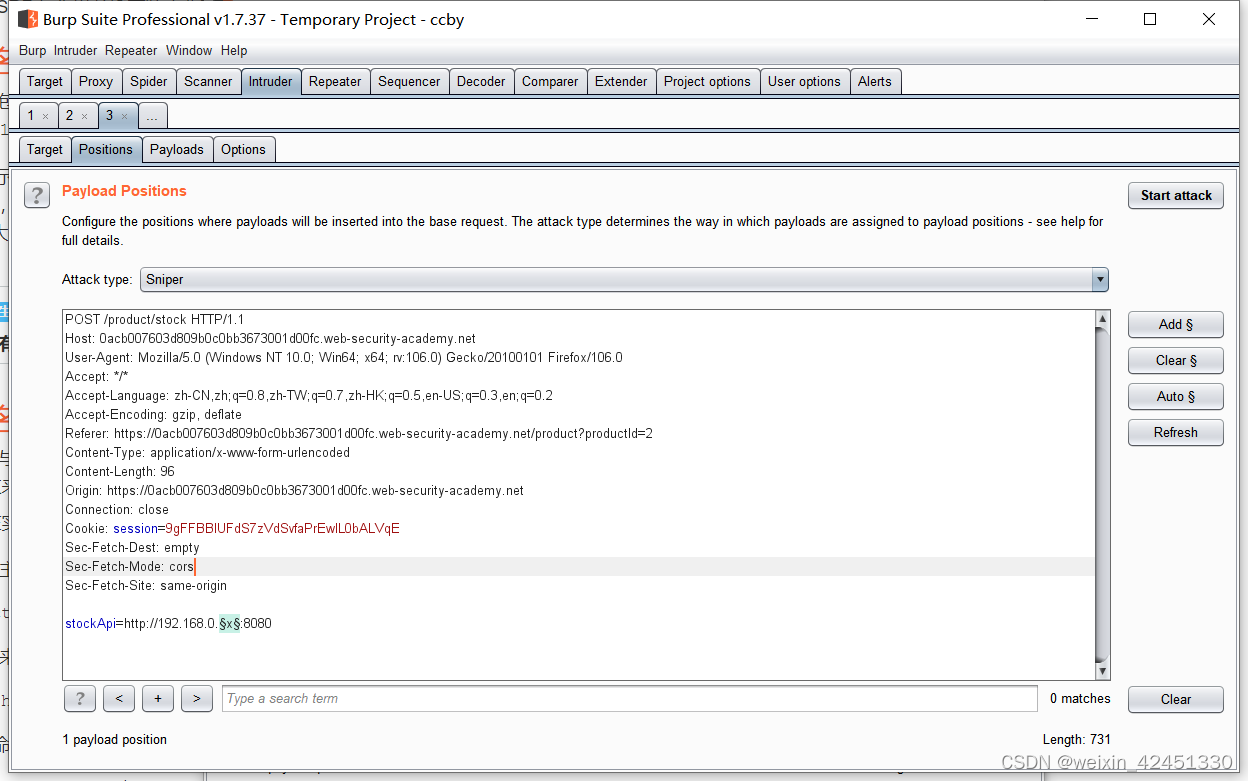Open the User options tab

click(804, 82)
